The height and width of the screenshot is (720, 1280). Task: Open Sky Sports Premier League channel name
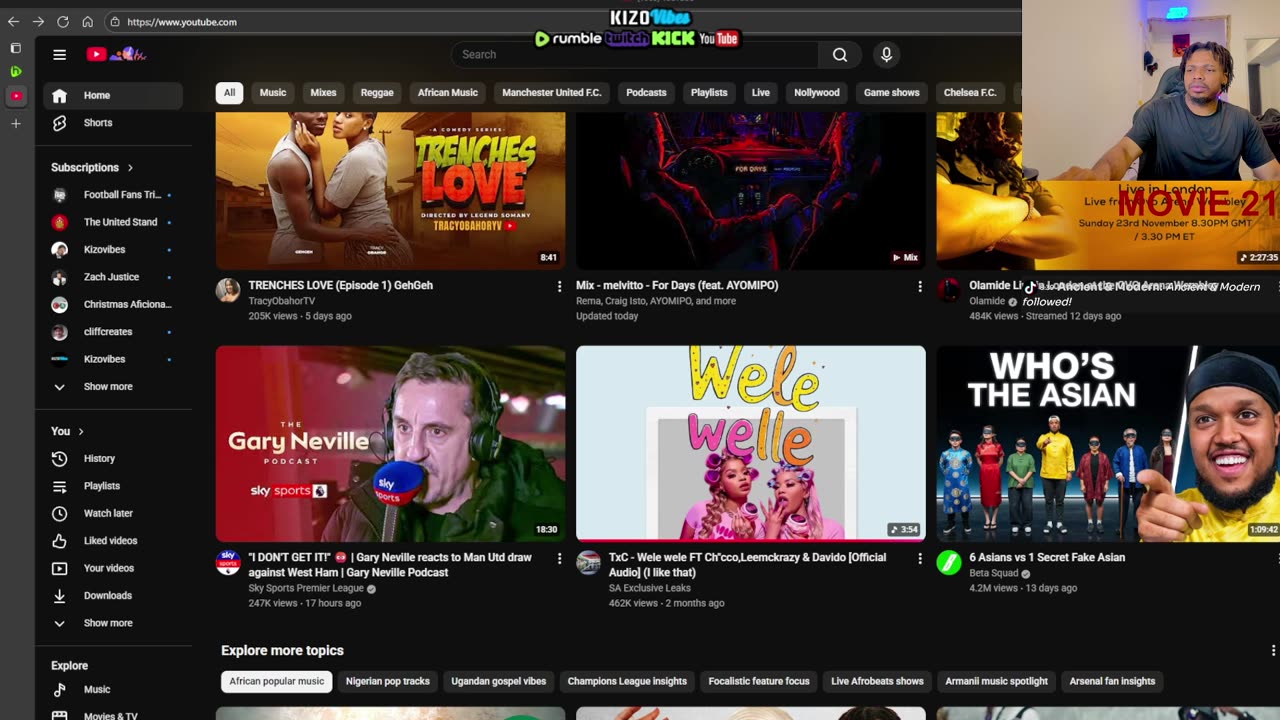(x=306, y=589)
